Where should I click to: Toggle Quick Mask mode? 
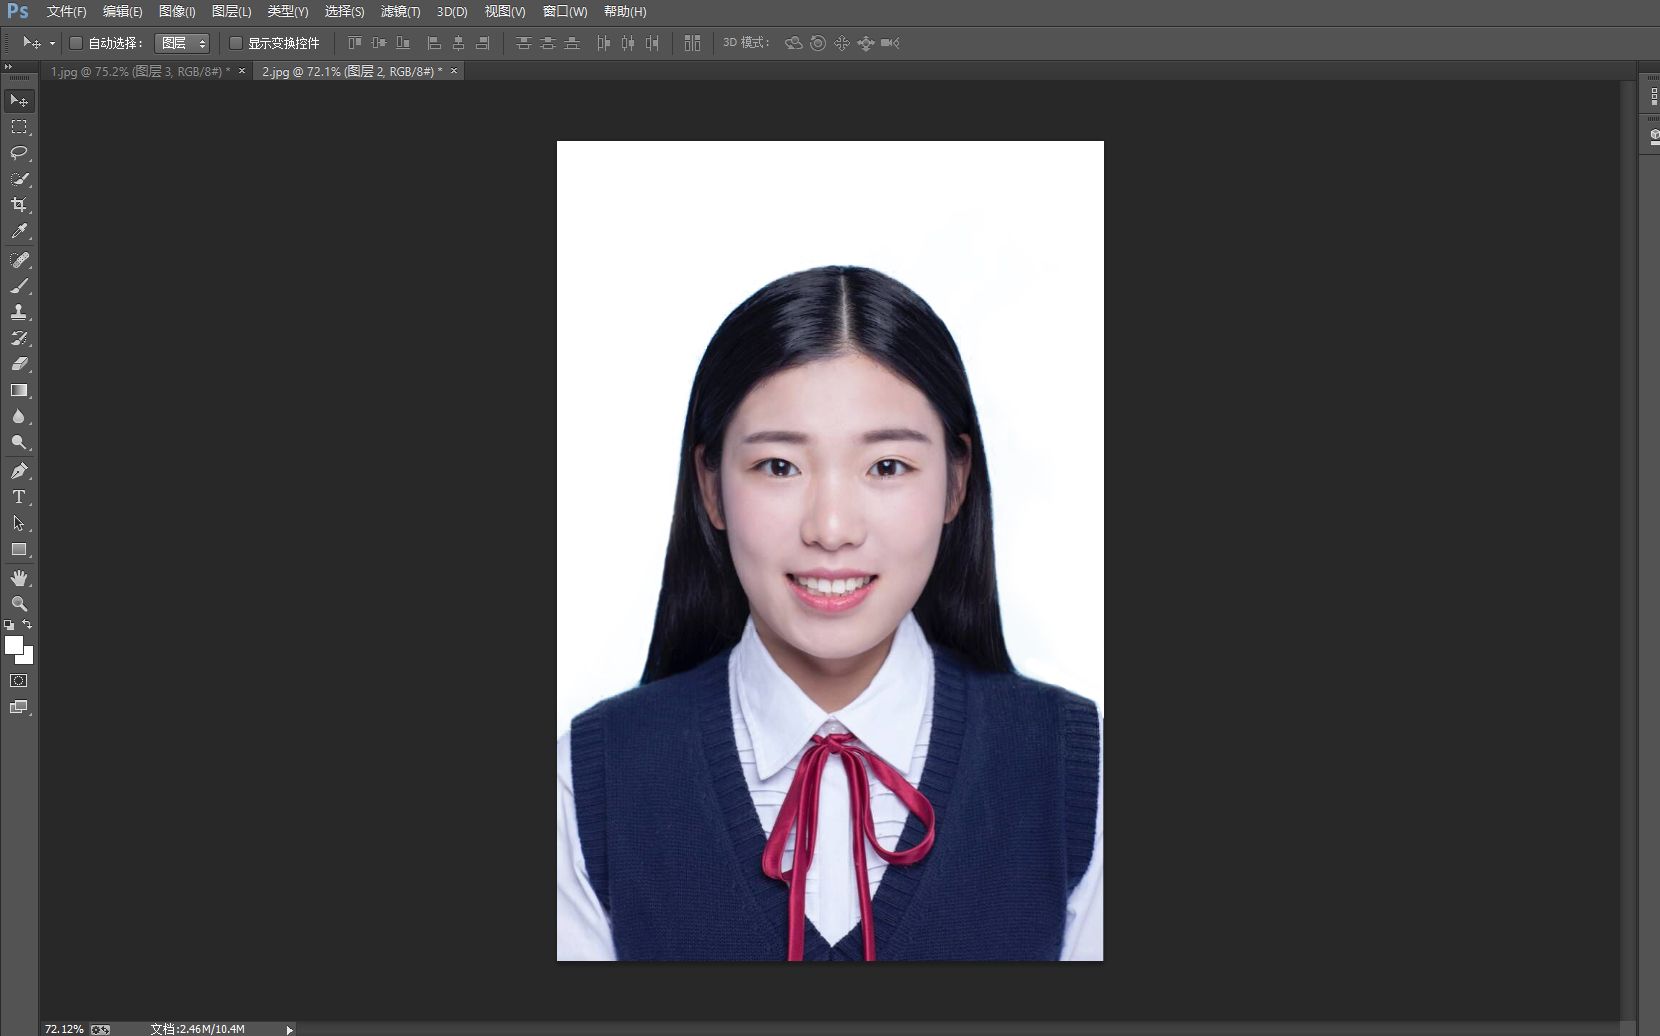coord(19,681)
